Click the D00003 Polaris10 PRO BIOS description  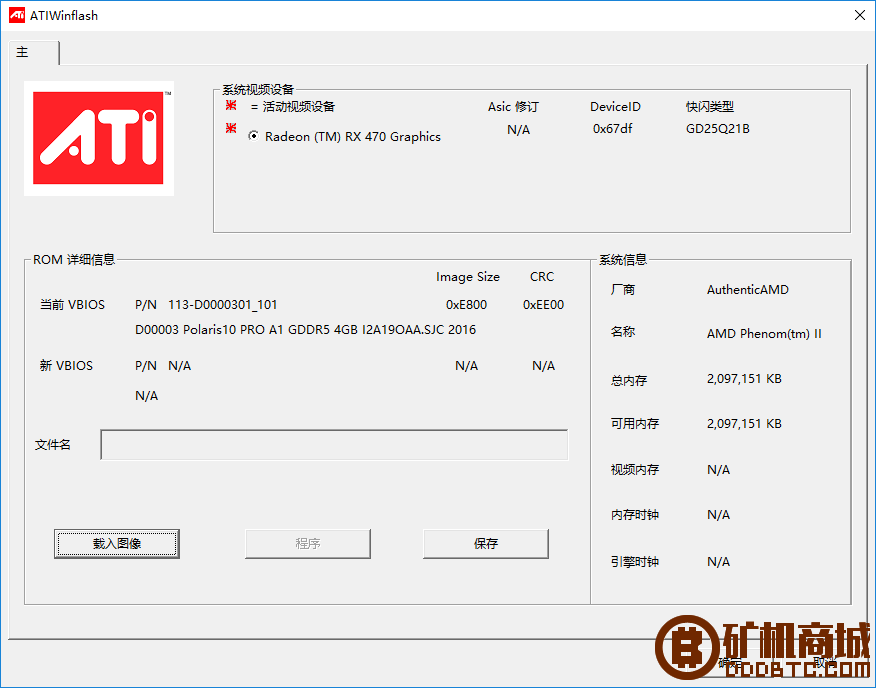(306, 330)
